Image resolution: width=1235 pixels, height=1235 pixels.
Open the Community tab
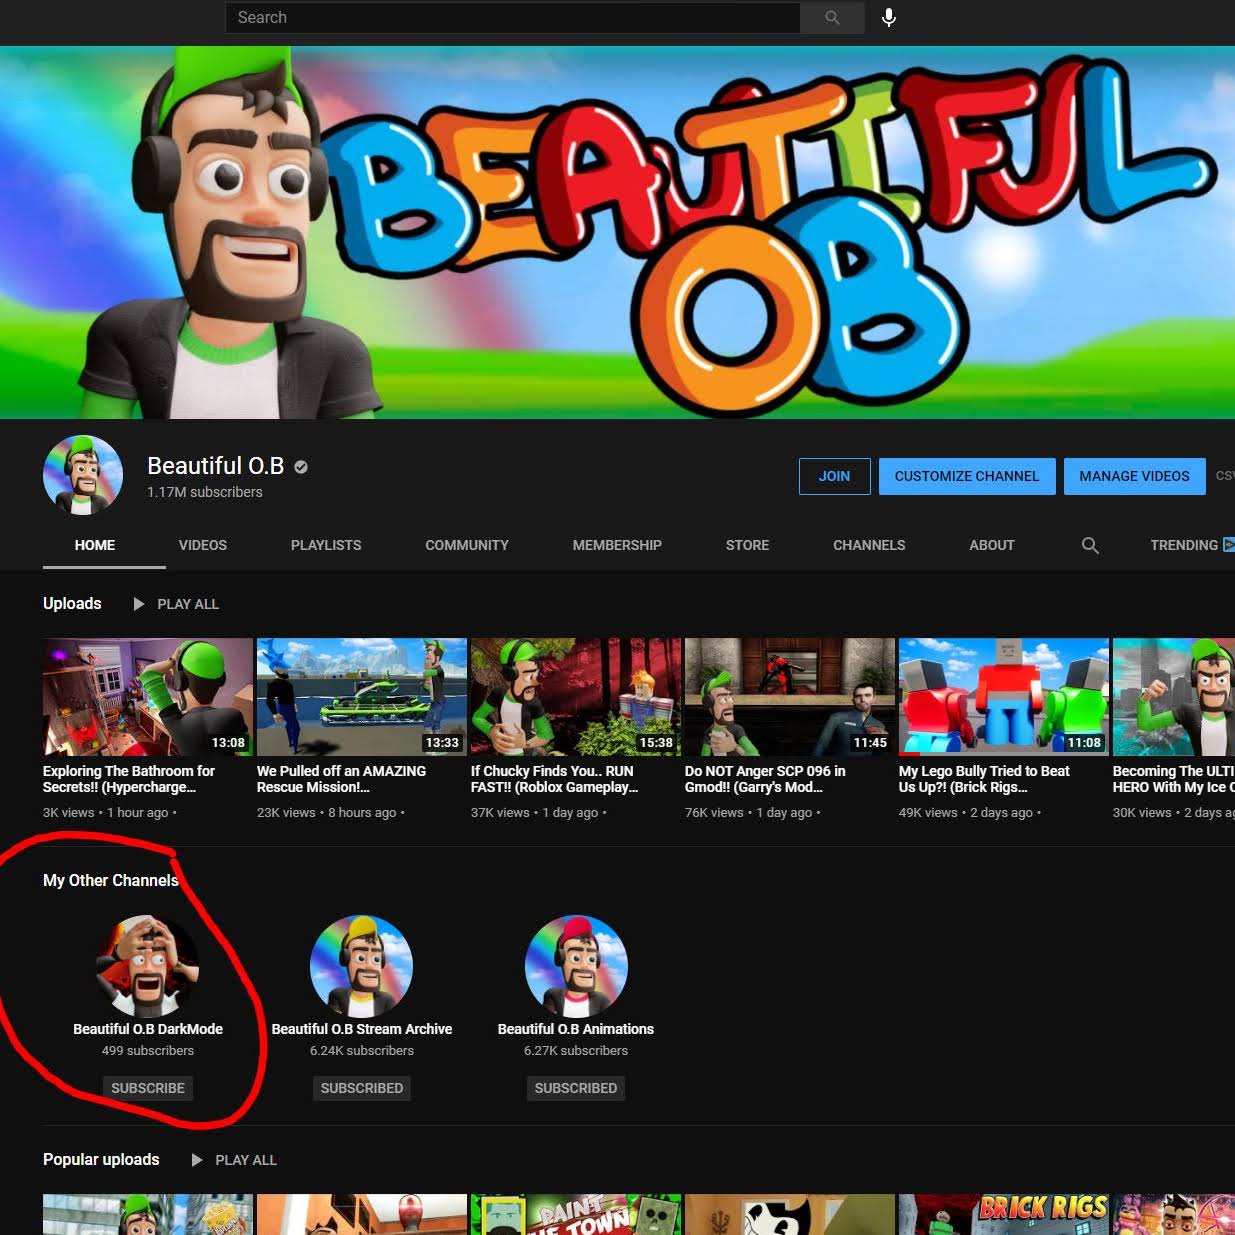coord(467,545)
